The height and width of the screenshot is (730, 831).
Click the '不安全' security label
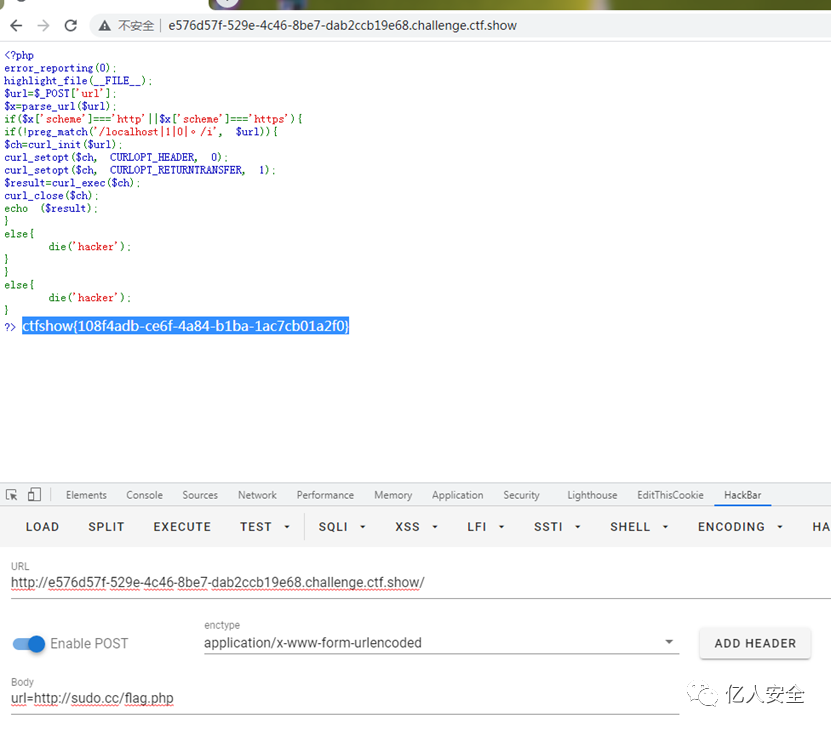pyautogui.click(x=136, y=25)
